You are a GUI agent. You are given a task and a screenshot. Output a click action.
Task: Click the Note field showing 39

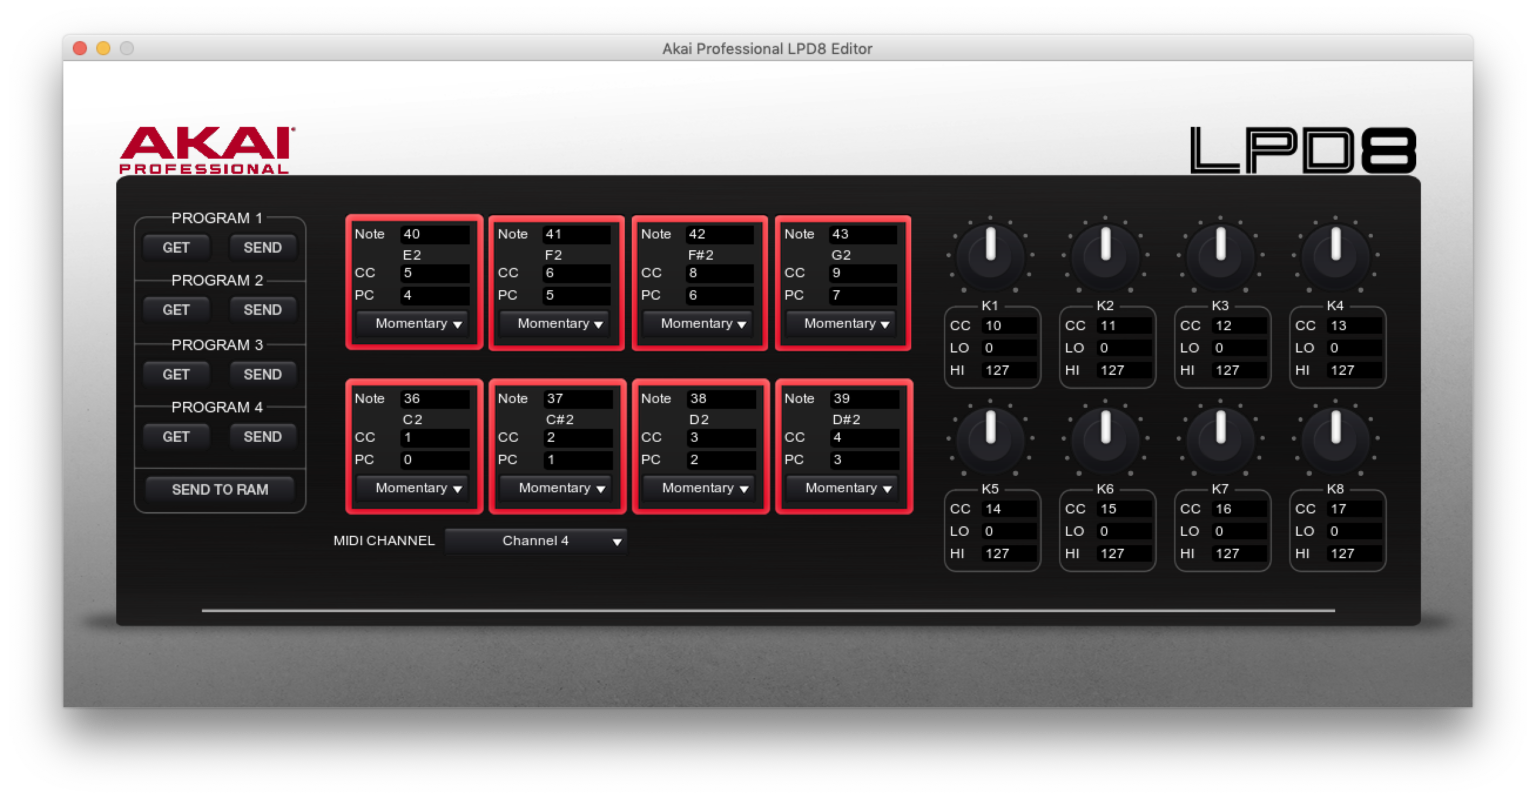click(864, 399)
